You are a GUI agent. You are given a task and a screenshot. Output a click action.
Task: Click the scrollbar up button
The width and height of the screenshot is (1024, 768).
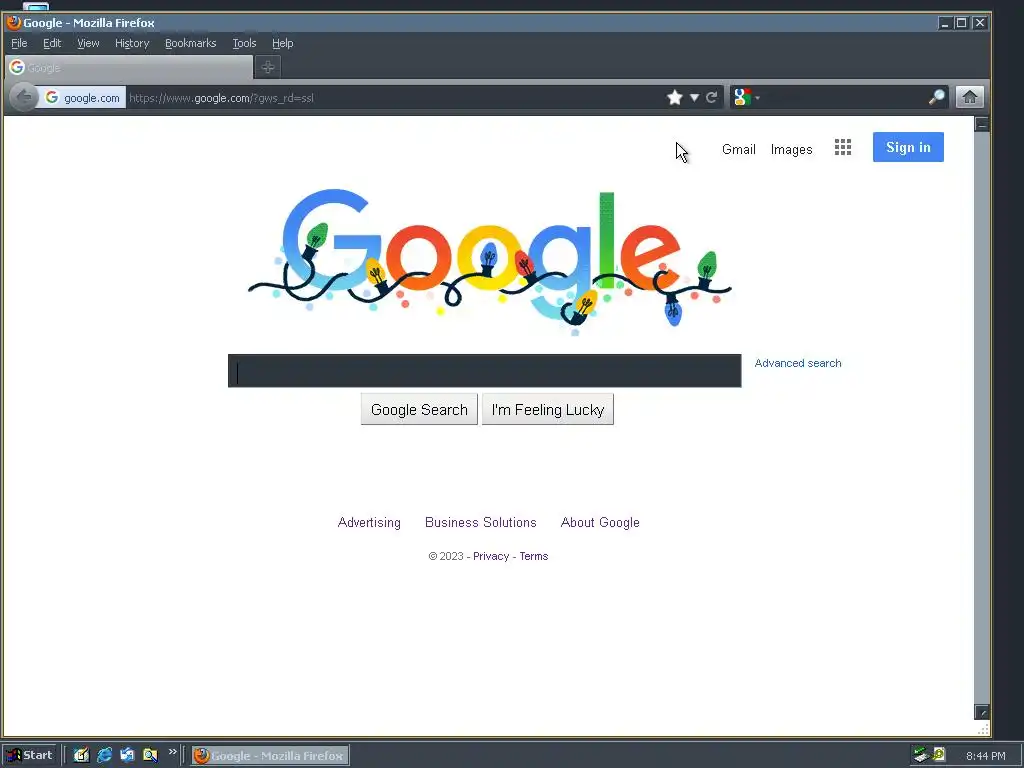982,124
